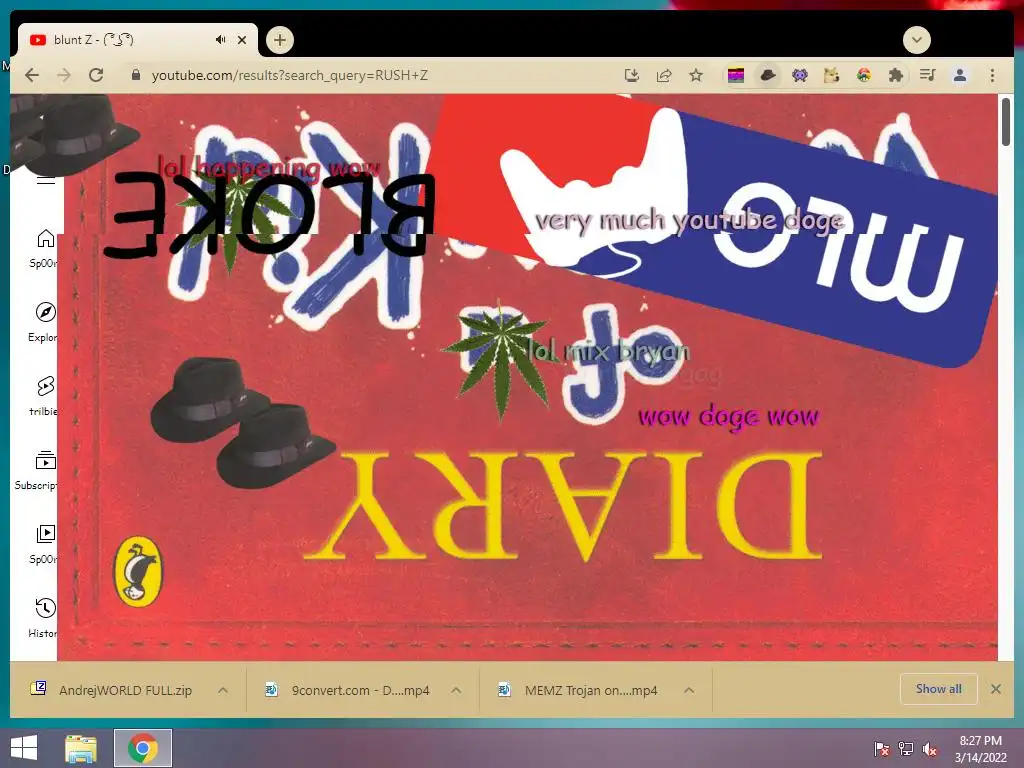Click the Chrome taskbar icon
This screenshot has width=1024, height=768.
coord(143,748)
